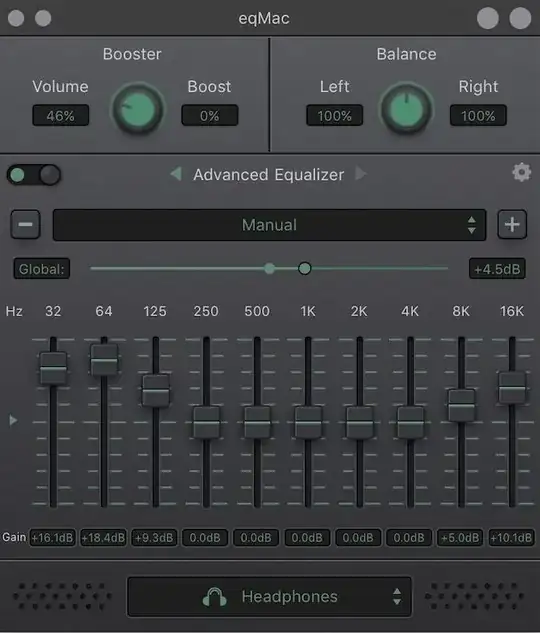
Task: Click the Boost 0% value field
Action: pos(209,115)
